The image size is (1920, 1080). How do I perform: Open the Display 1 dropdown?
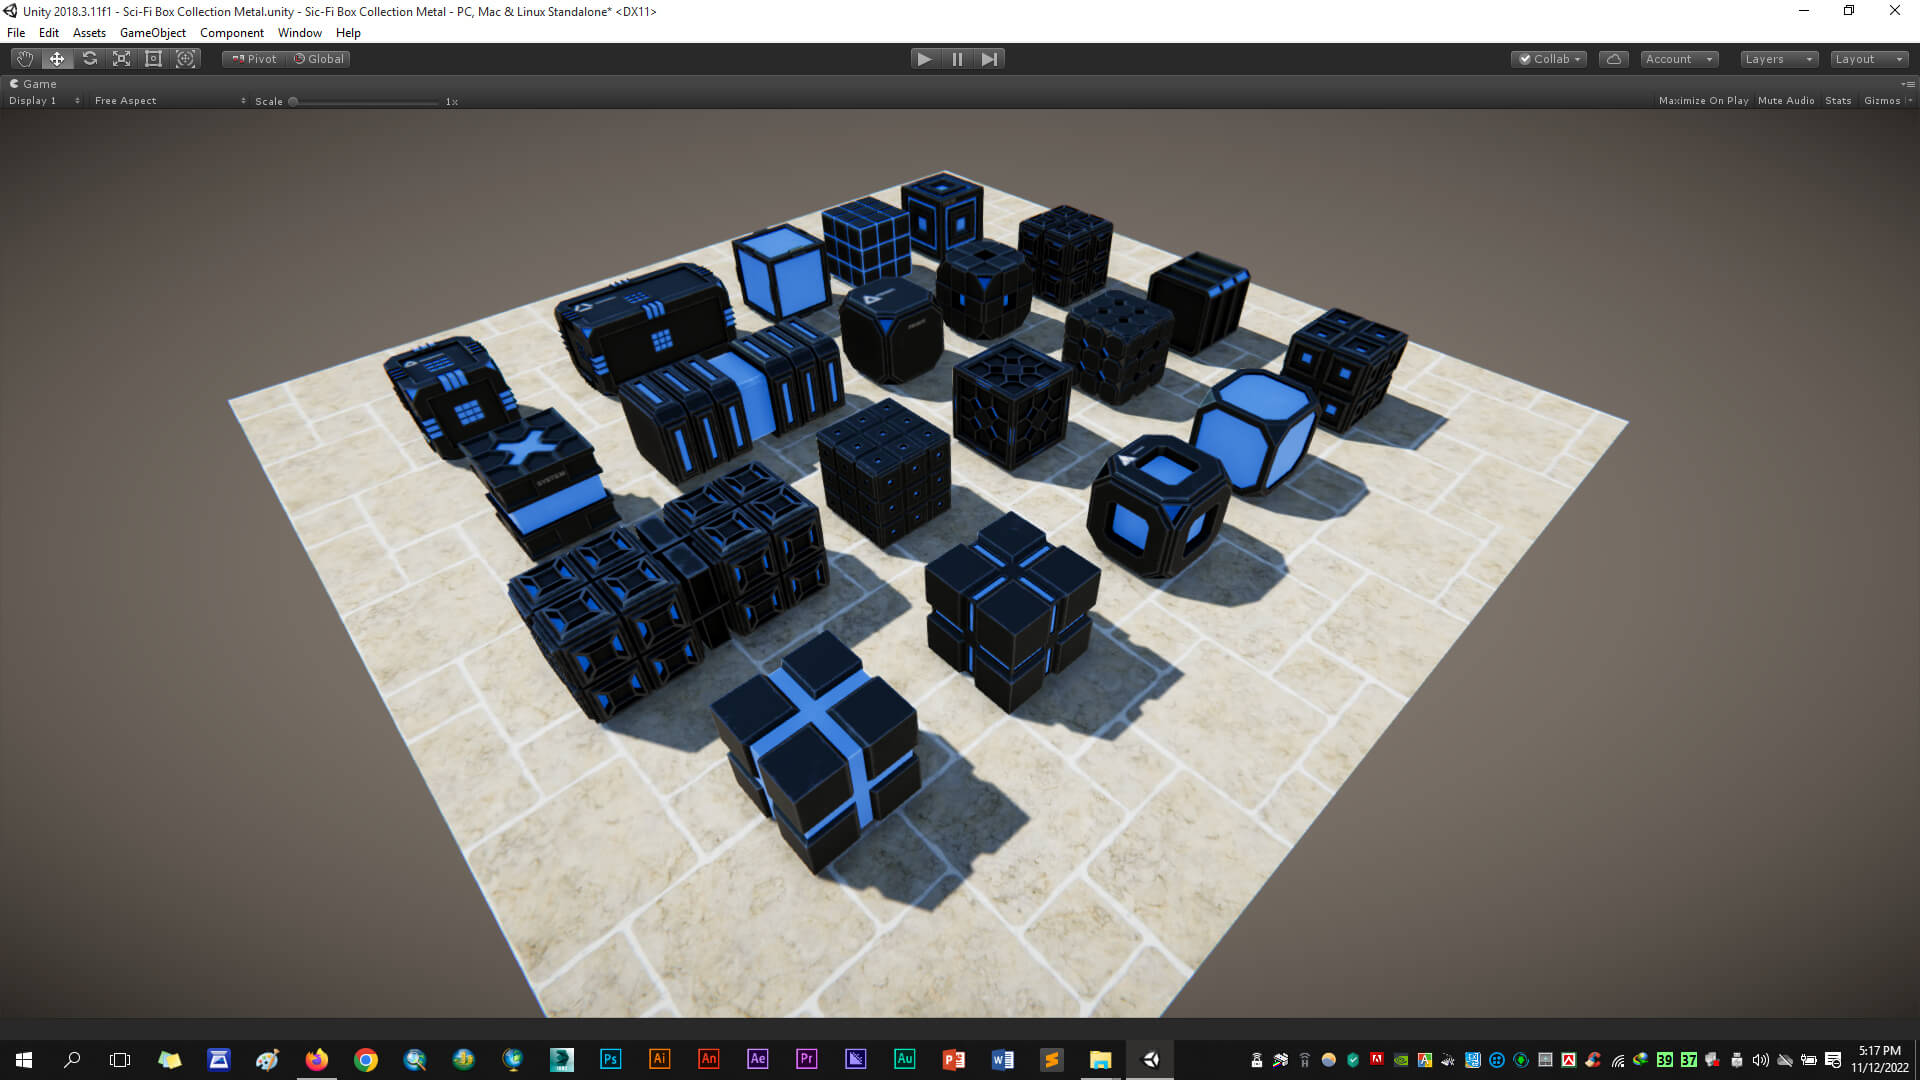44,101
